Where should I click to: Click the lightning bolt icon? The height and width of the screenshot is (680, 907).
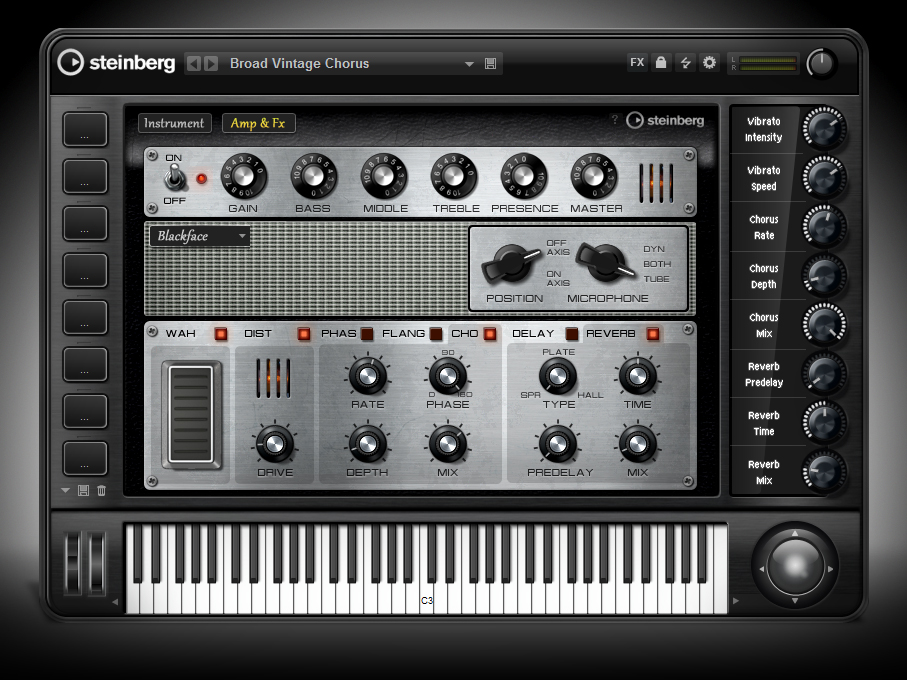(685, 62)
